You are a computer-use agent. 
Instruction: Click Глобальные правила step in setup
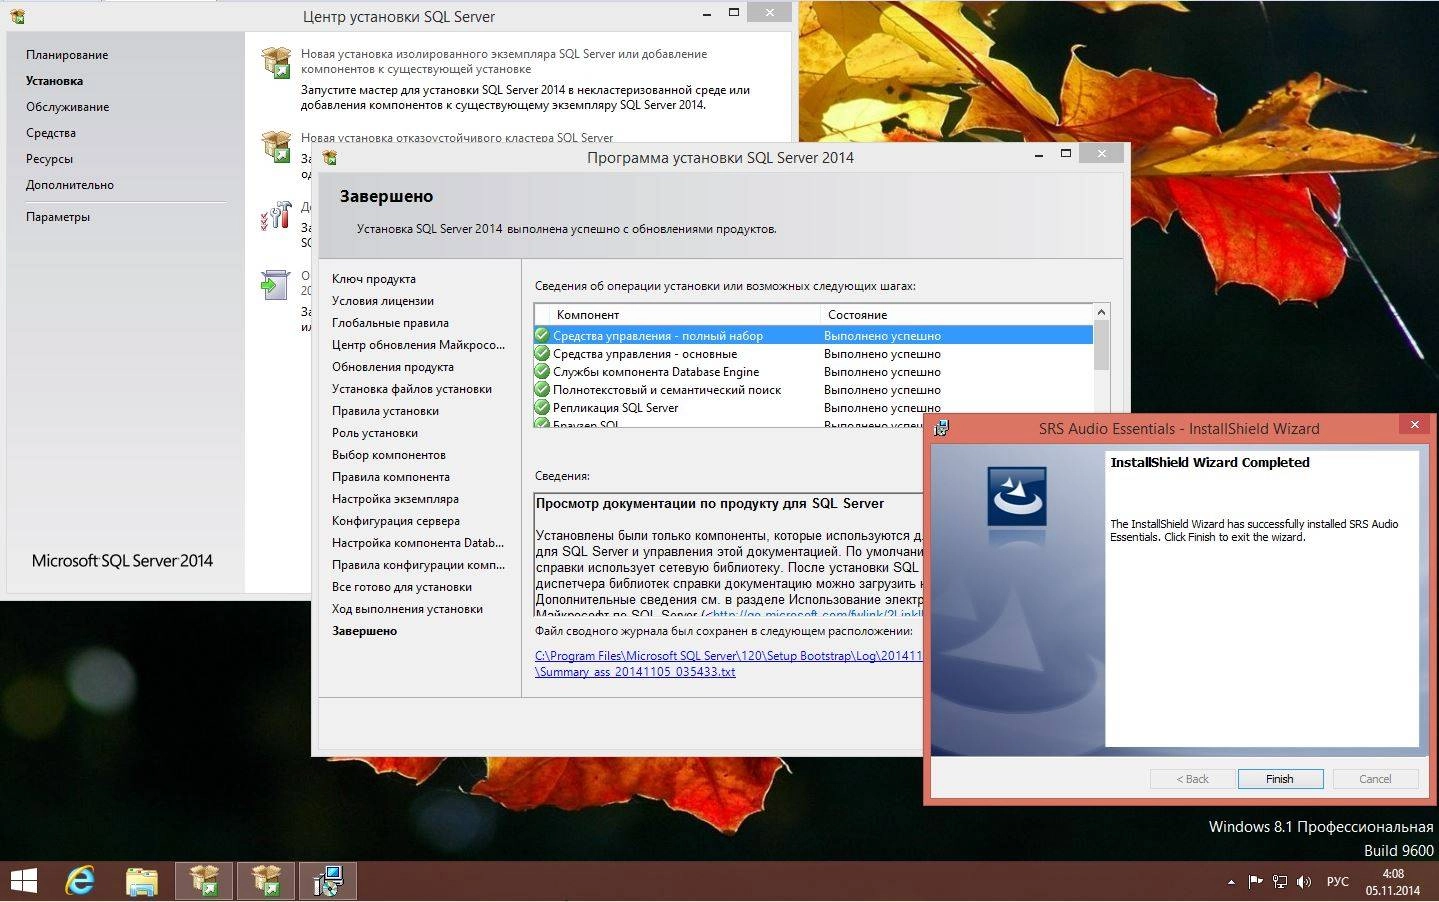click(x=390, y=323)
